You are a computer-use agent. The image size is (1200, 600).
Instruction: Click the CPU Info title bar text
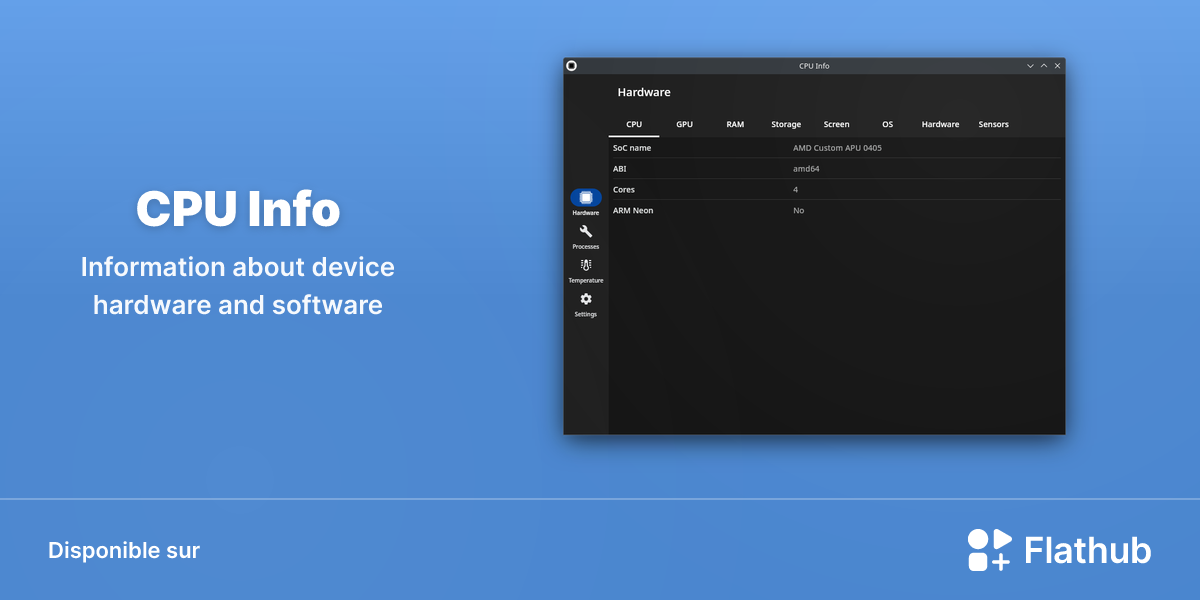point(814,66)
